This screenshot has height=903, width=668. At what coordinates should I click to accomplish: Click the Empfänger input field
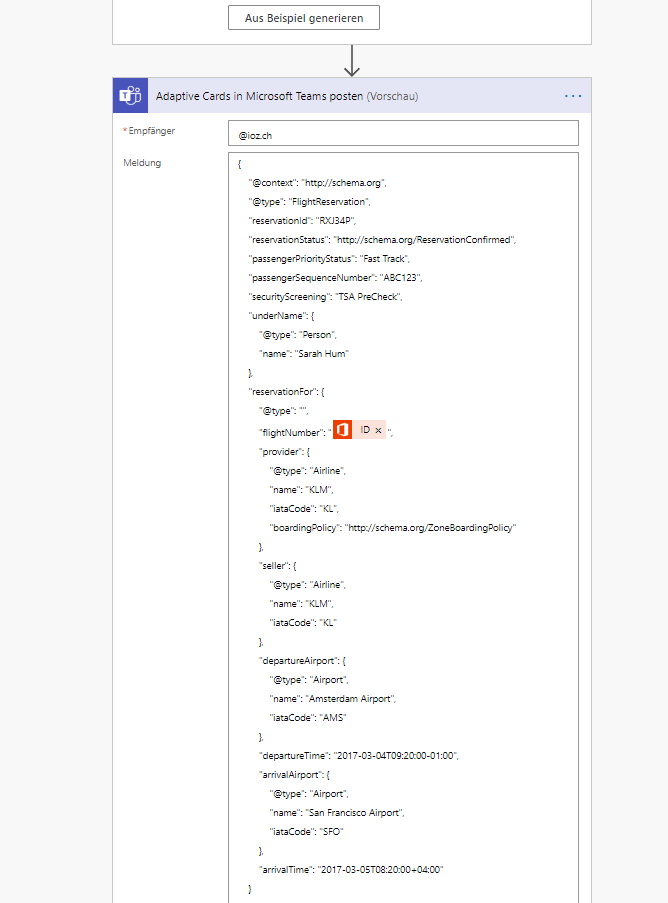pyautogui.click(x=403, y=134)
